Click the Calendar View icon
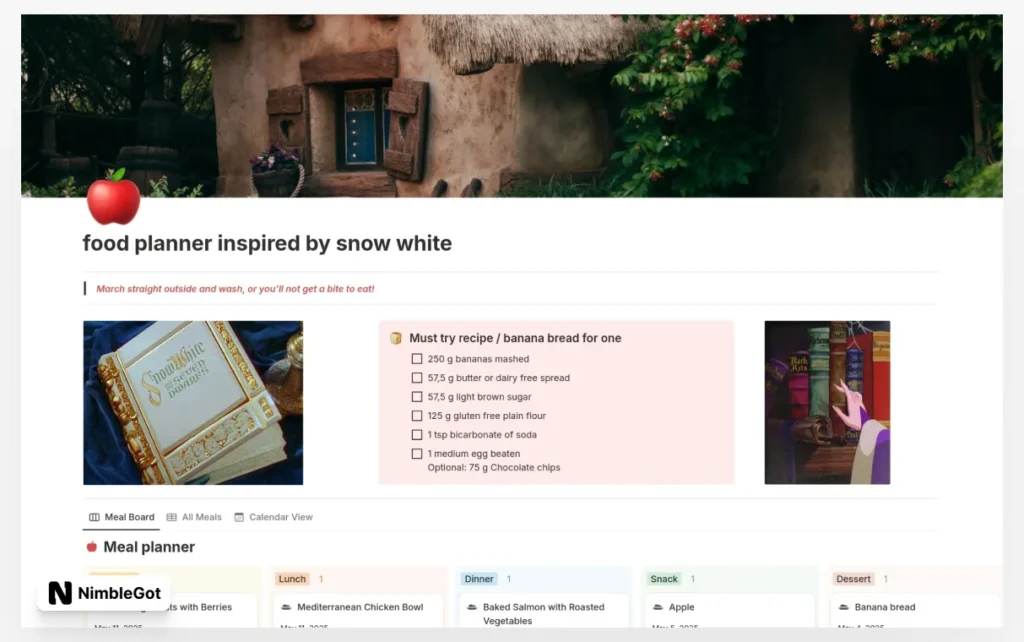This screenshot has height=642, width=1024. 239,517
